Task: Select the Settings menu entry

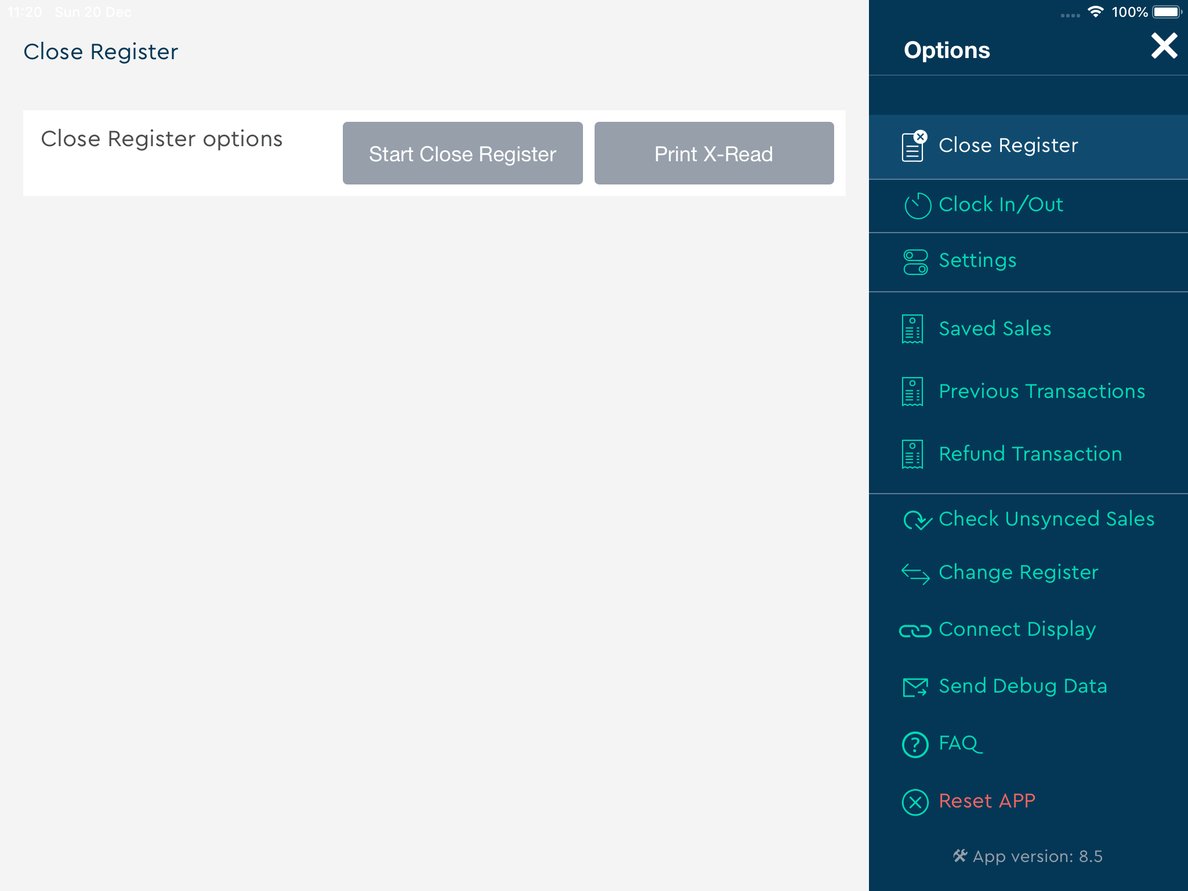Action: pos(977,261)
